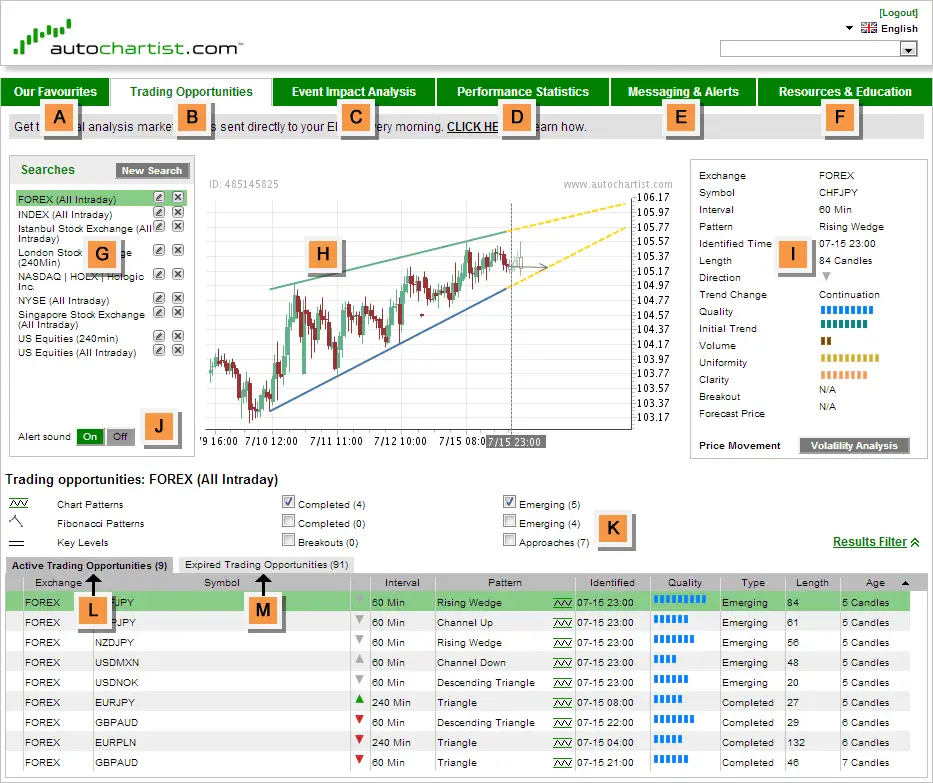Switch to Expired Trading Opportunities tab
This screenshot has height=783, width=933.
pyautogui.click(x=266, y=565)
